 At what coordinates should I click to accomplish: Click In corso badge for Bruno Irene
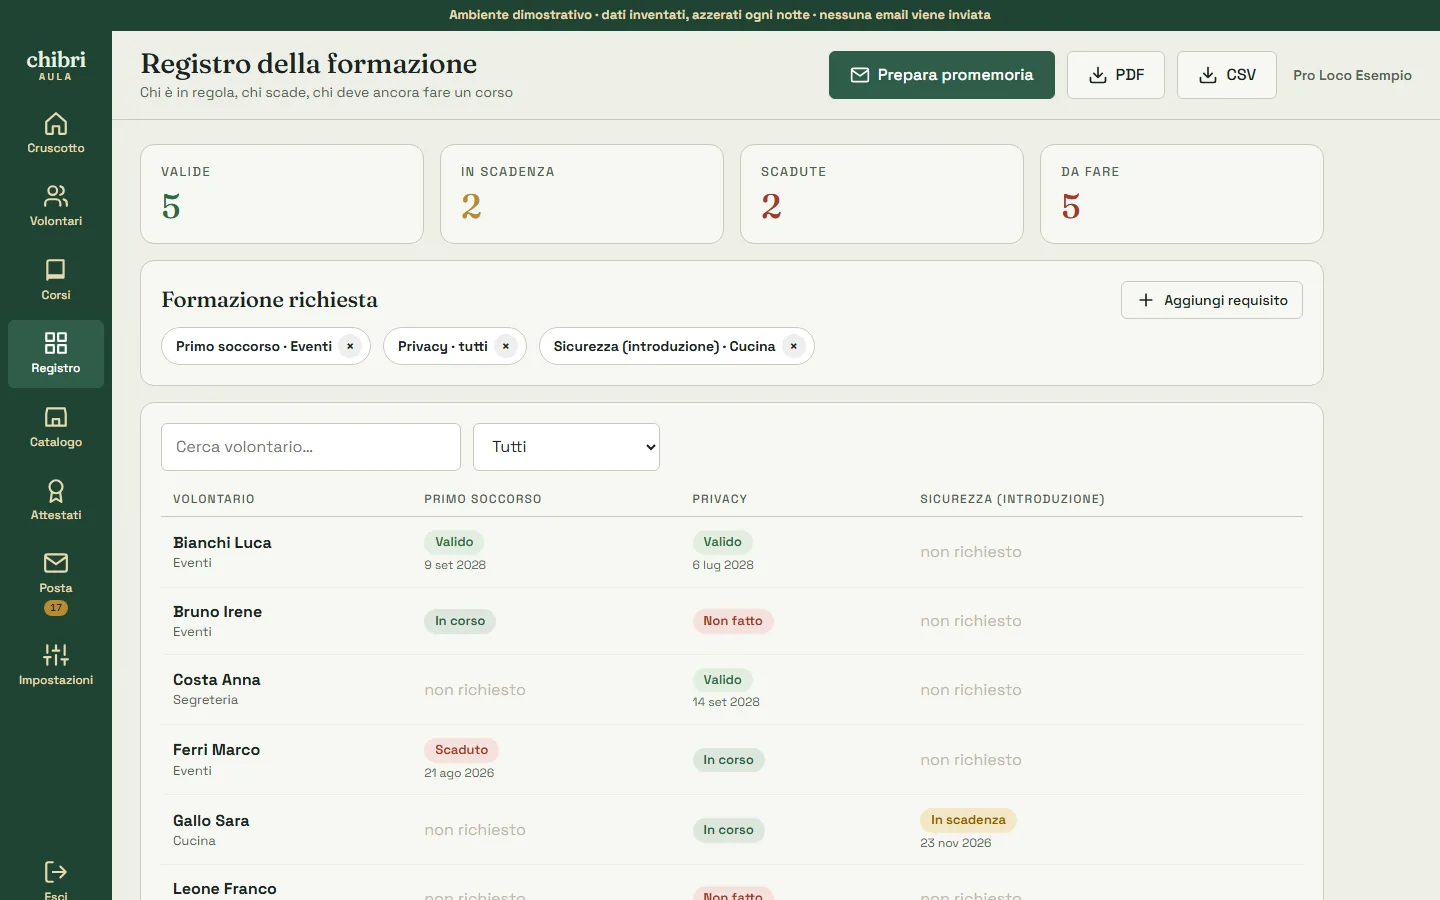(x=460, y=621)
